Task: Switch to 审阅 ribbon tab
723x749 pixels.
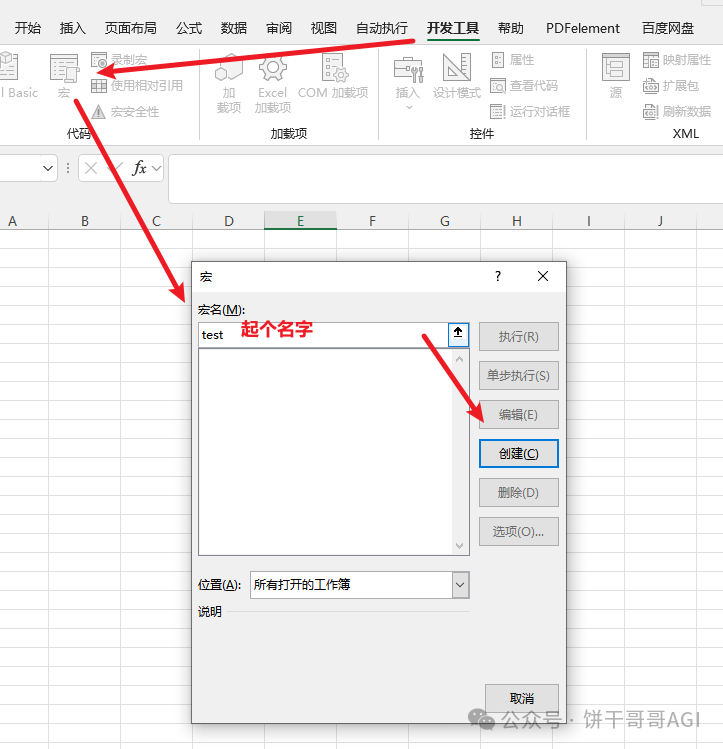Action: 279,28
